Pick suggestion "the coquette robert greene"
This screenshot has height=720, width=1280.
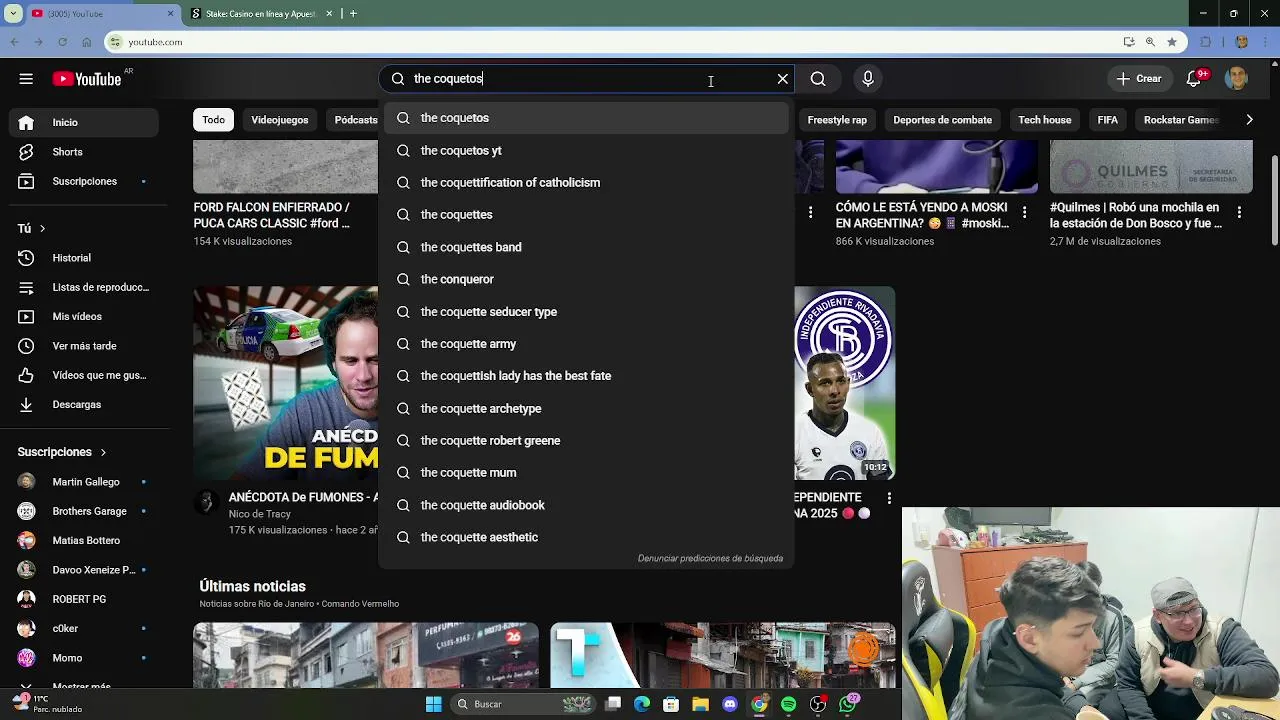[x=586, y=440]
